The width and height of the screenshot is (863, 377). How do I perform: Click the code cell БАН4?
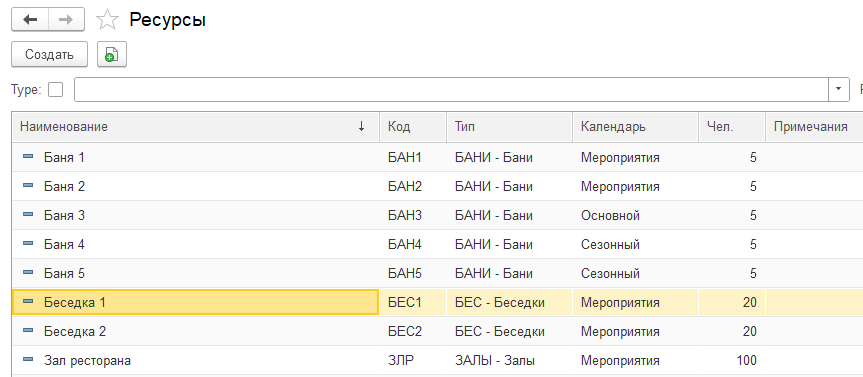click(405, 244)
